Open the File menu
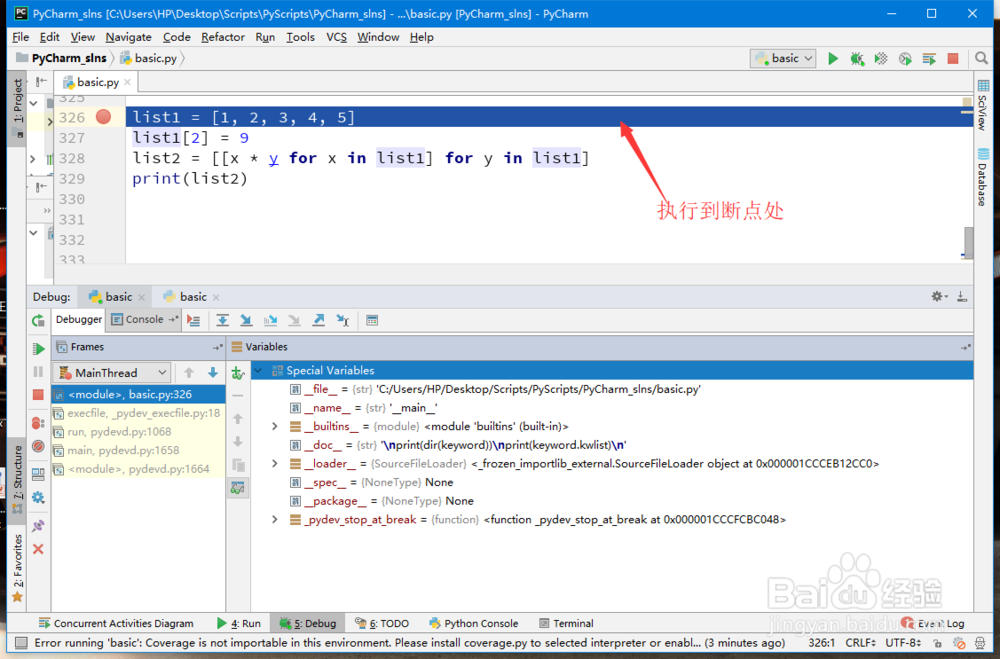Screen dimensions: 1000x659 [x=20, y=37]
